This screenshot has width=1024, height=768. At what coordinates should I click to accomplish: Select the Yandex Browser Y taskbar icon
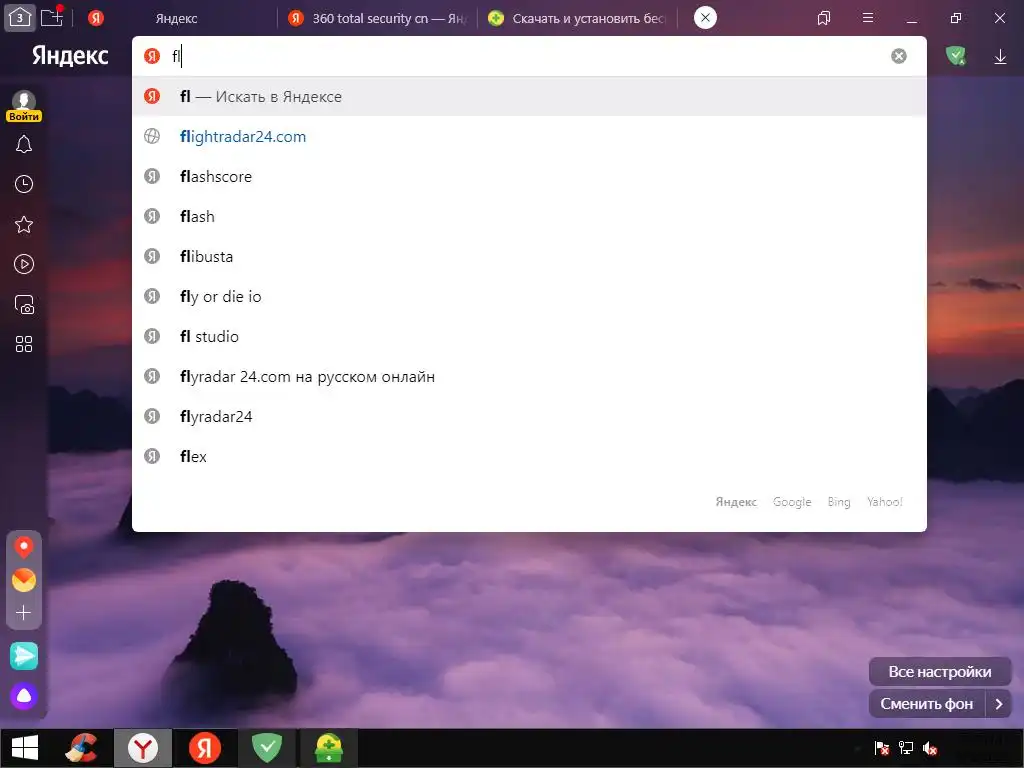click(x=143, y=748)
